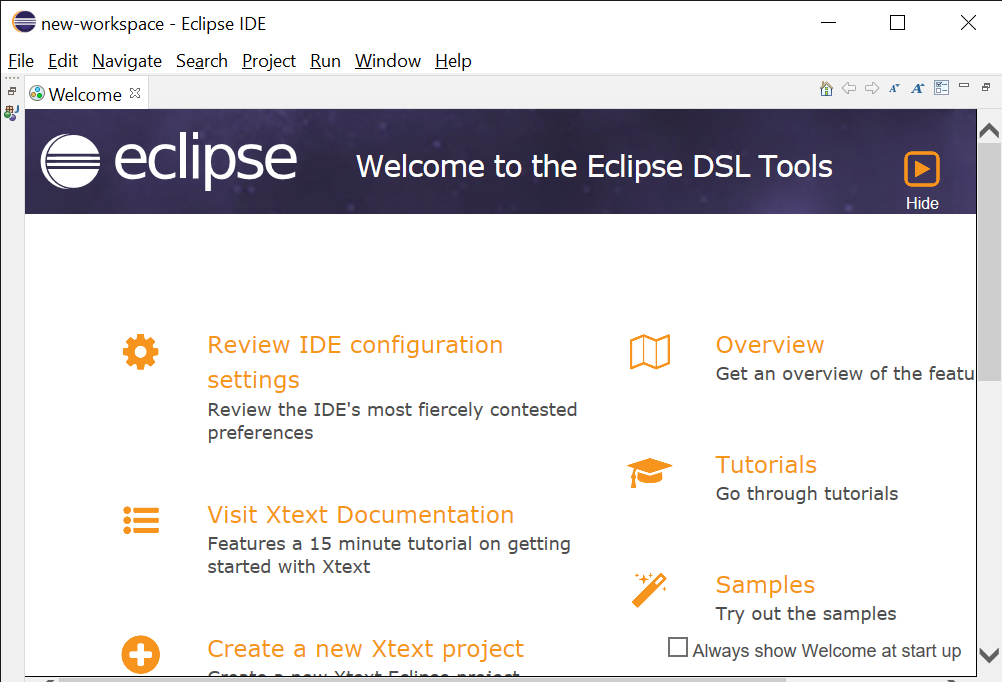Open the Run menu
Viewport: 1002px width, 682px height.
tap(325, 61)
